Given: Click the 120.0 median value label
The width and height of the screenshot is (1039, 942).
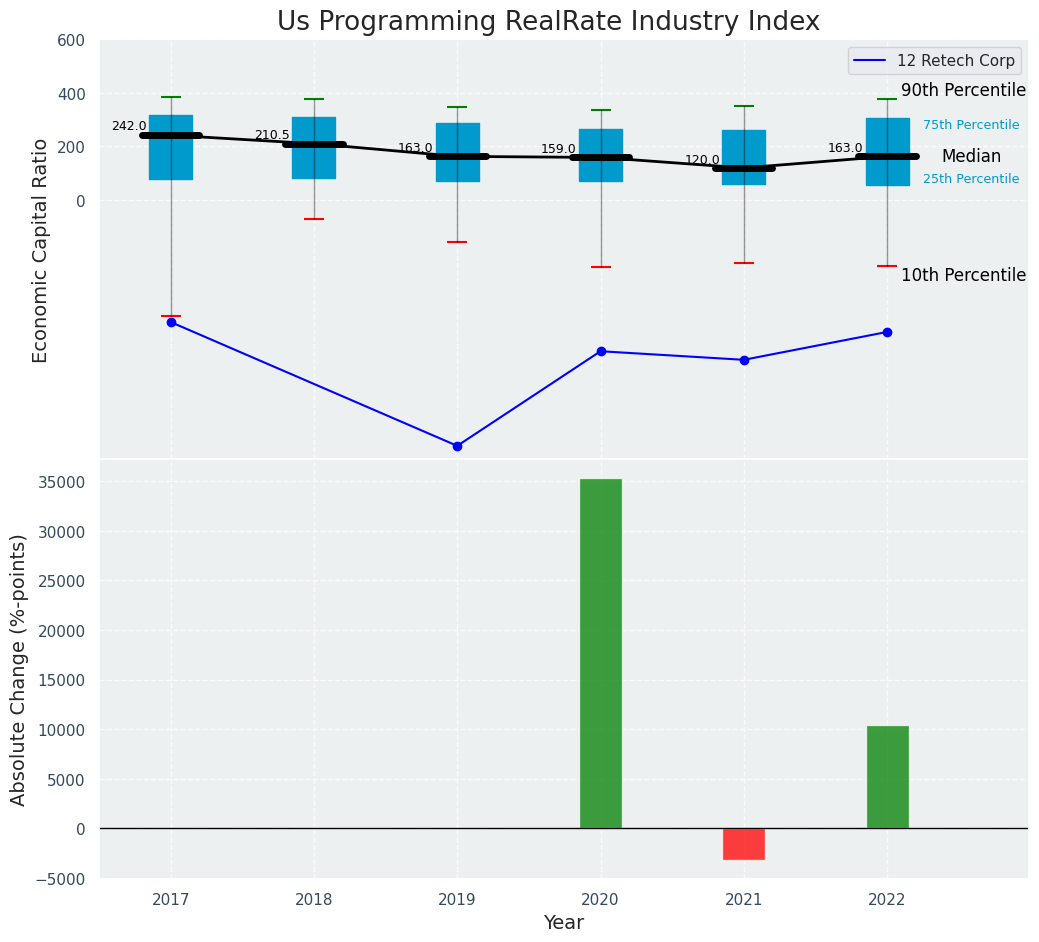Looking at the screenshot, I should [x=702, y=160].
